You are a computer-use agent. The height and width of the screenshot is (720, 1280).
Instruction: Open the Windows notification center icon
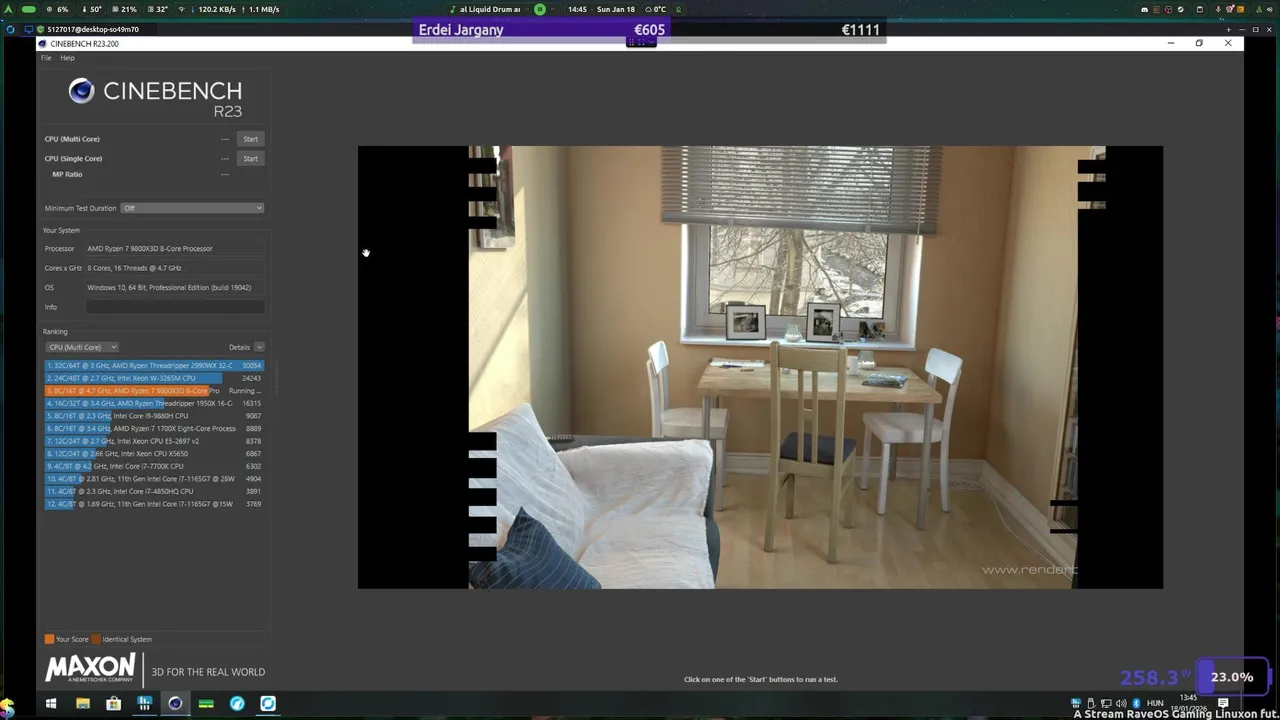[x=1223, y=704]
